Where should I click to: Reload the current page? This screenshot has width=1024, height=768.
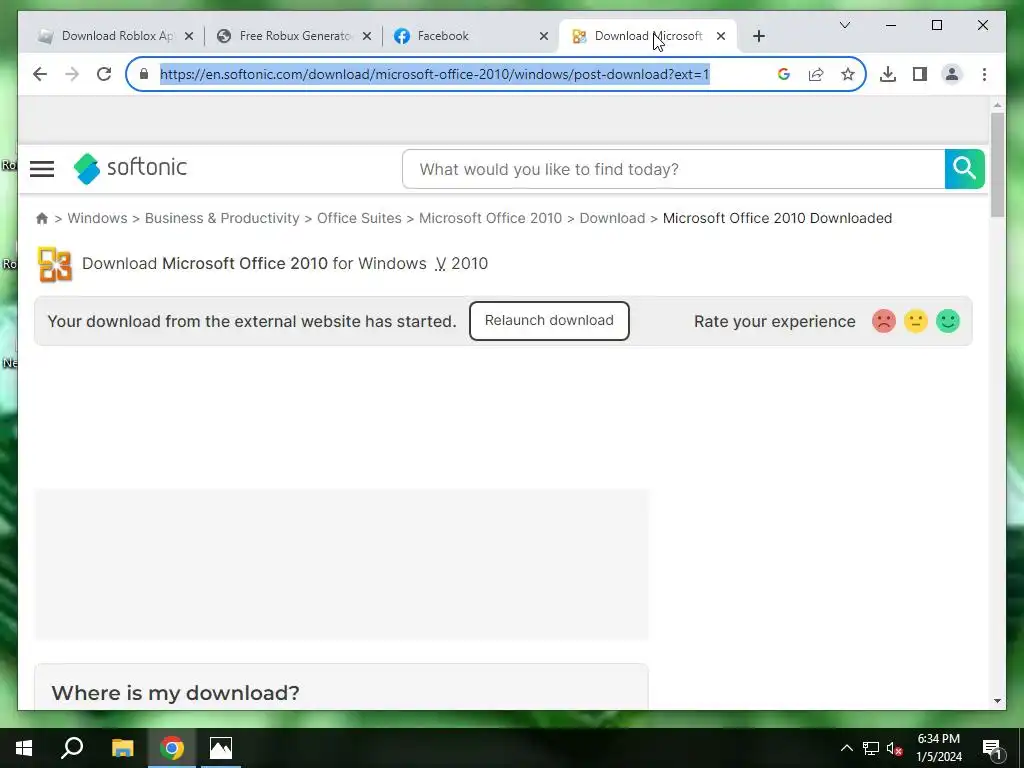click(x=104, y=74)
